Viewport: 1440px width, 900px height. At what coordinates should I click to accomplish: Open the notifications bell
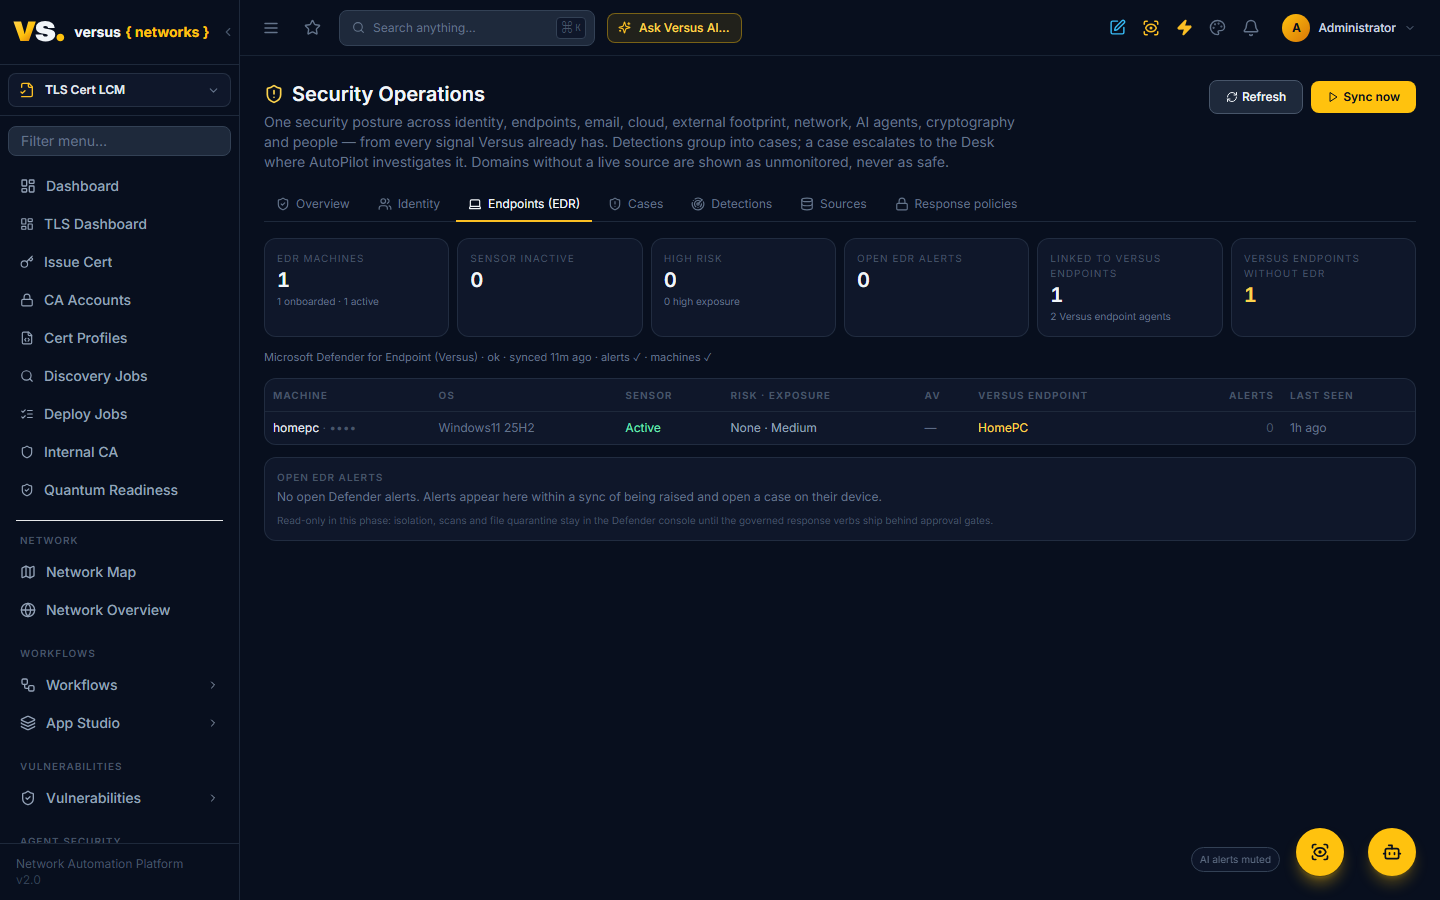tap(1251, 28)
